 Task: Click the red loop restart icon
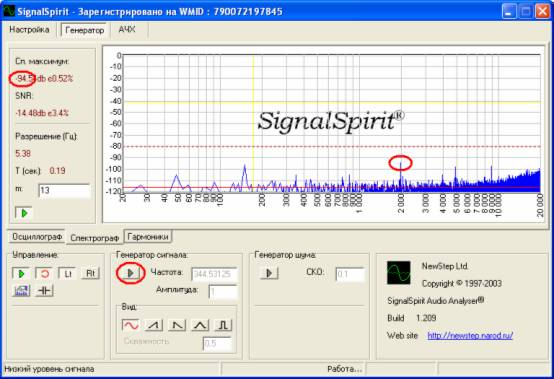coord(45,274)
